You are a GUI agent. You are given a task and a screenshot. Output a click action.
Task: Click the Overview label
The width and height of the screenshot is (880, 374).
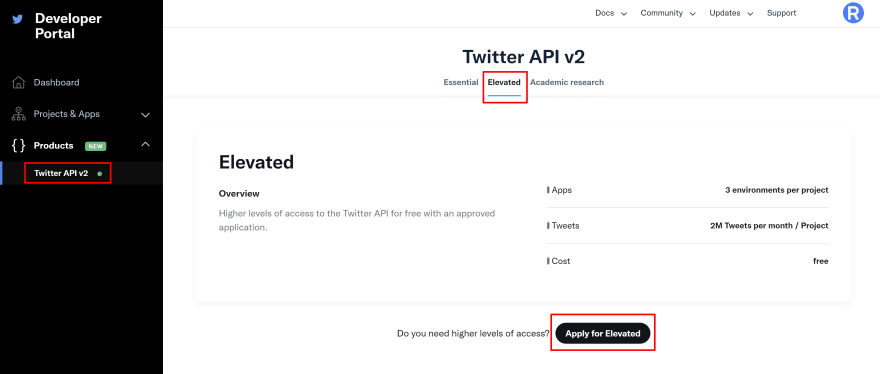point(239,194)
